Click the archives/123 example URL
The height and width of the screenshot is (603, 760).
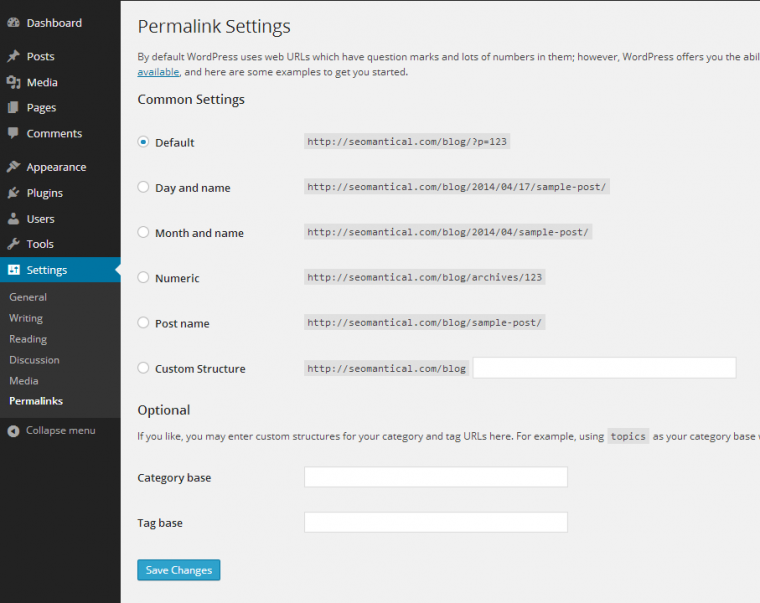[x=425, y=277]
